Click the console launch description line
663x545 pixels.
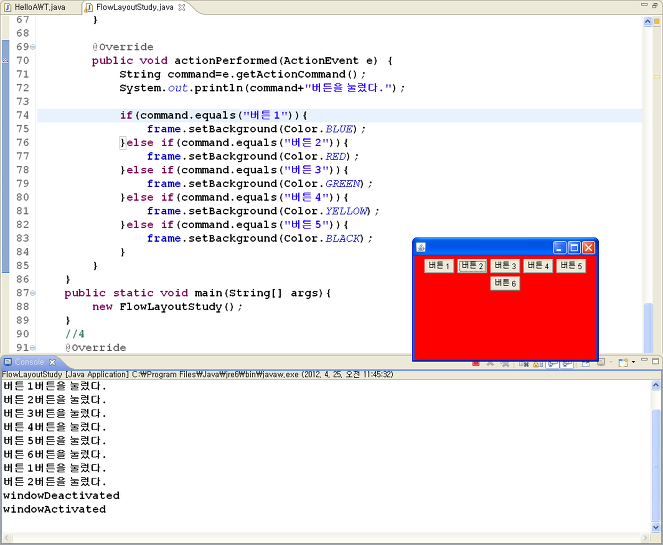point(197,375)
